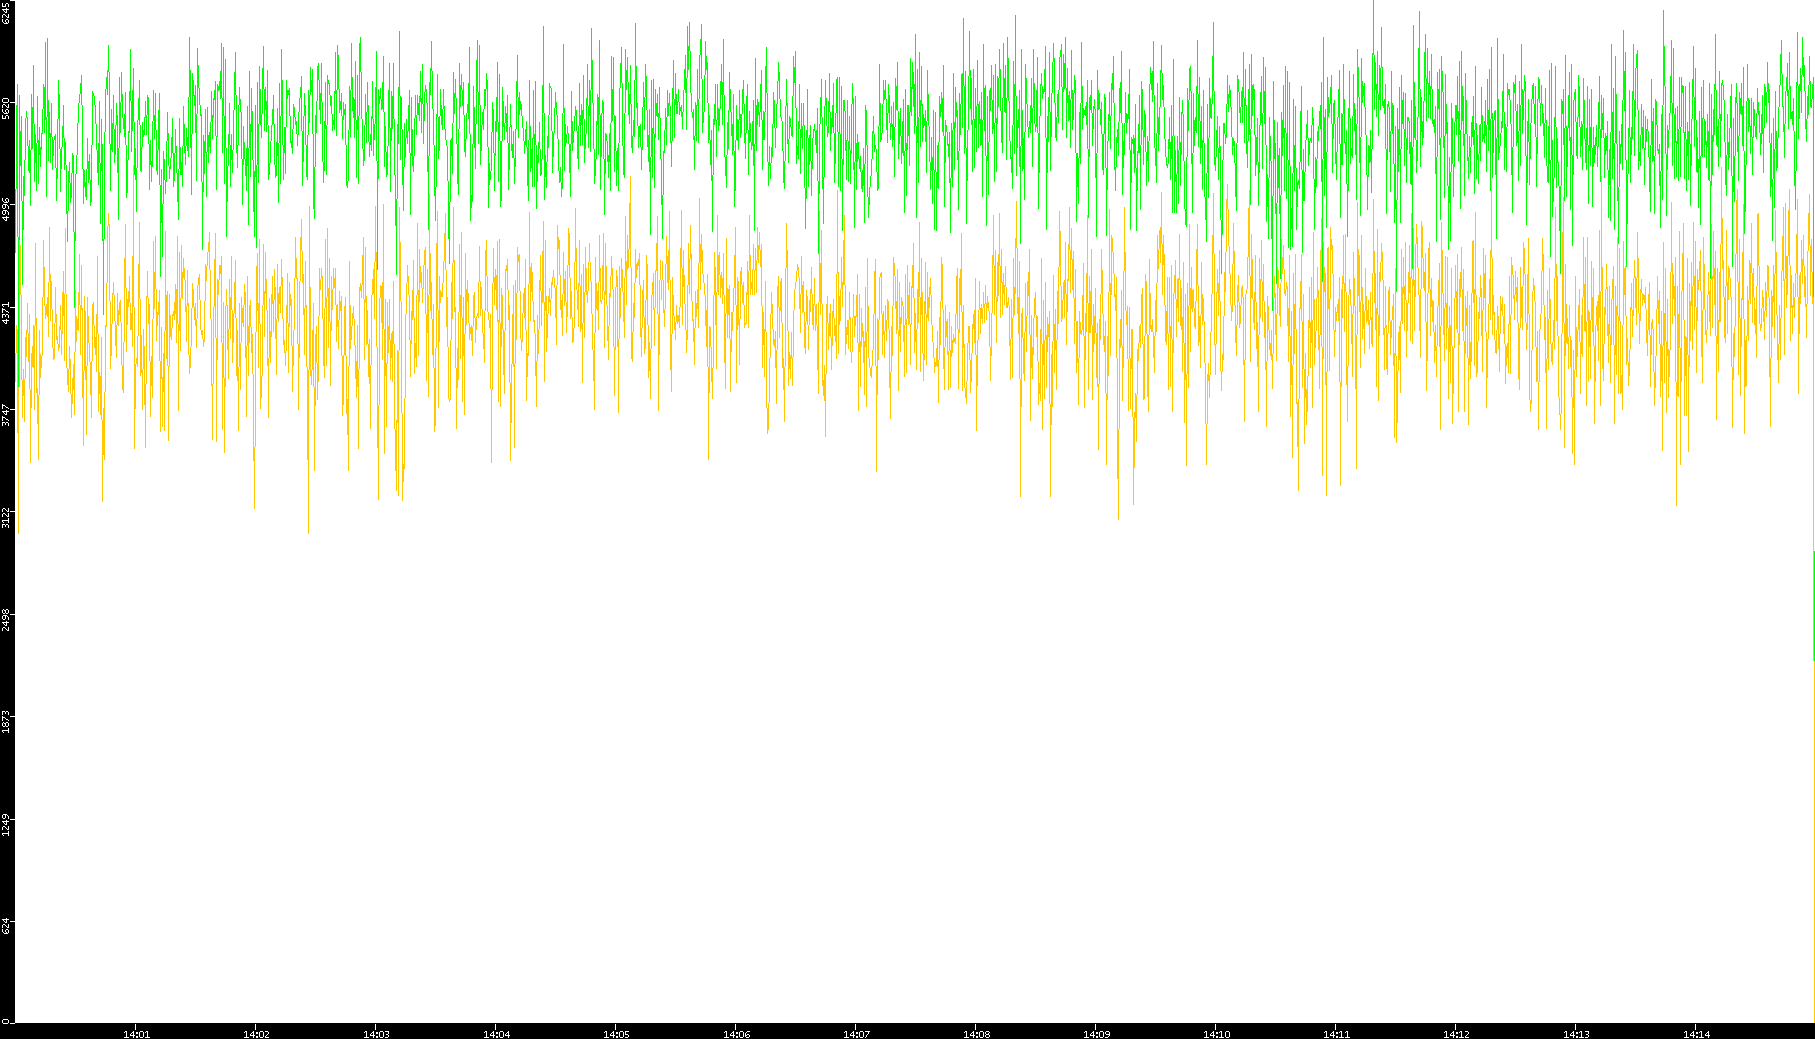Viewport: 1815px width, 1039px height.
Task: Click the 14:06 time axis label
Action: click(736, 1034)
